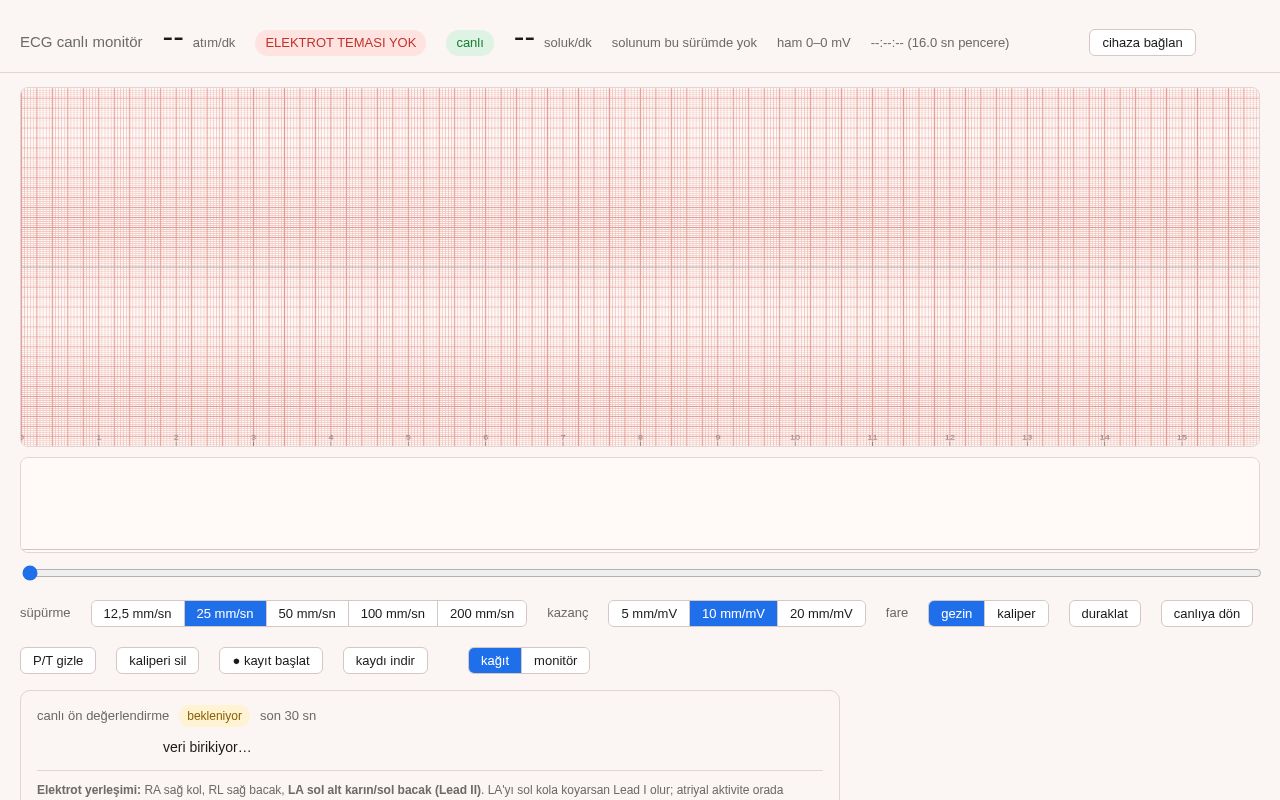Return to live with canlıya dön
Viewport: 1280px width, 800px height.
1206,613
